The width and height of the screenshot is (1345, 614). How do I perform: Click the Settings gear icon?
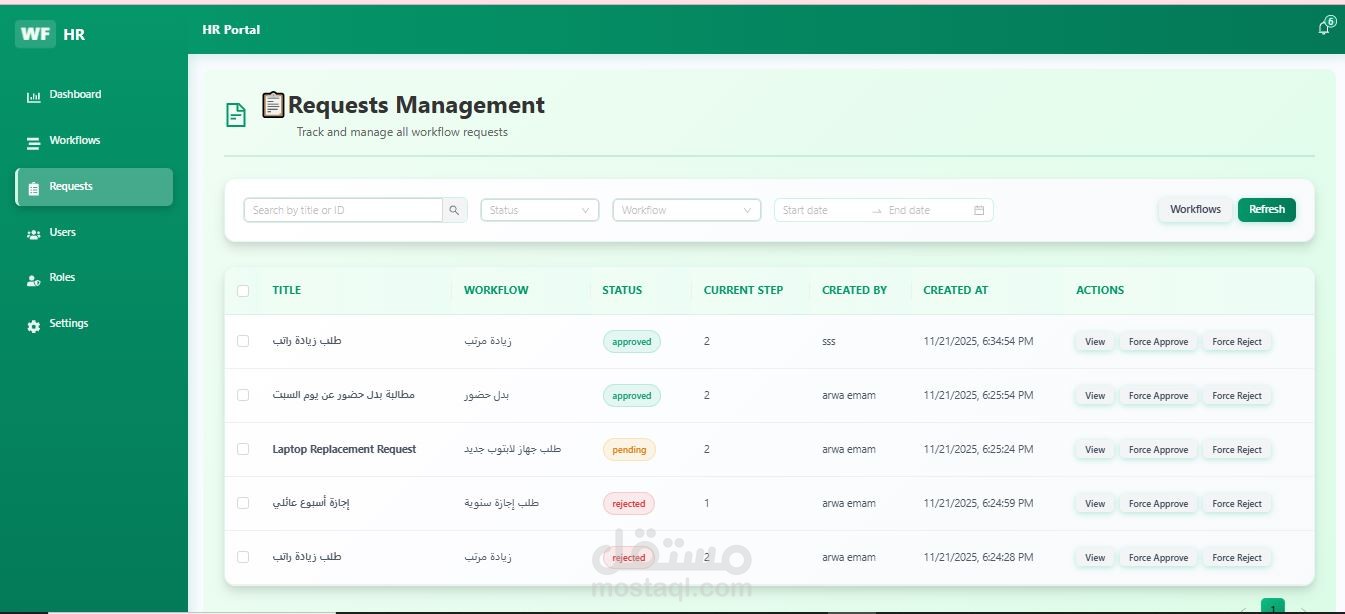click(33, 325)
